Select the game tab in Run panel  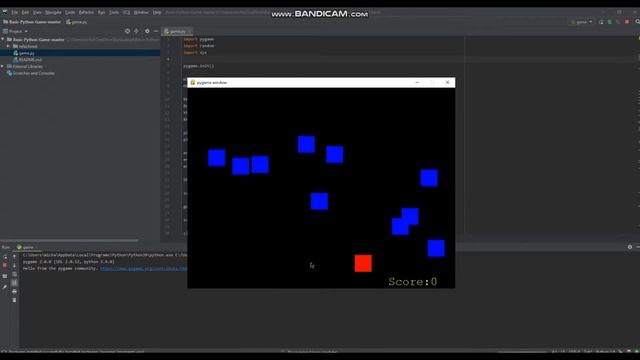(26, 247)
